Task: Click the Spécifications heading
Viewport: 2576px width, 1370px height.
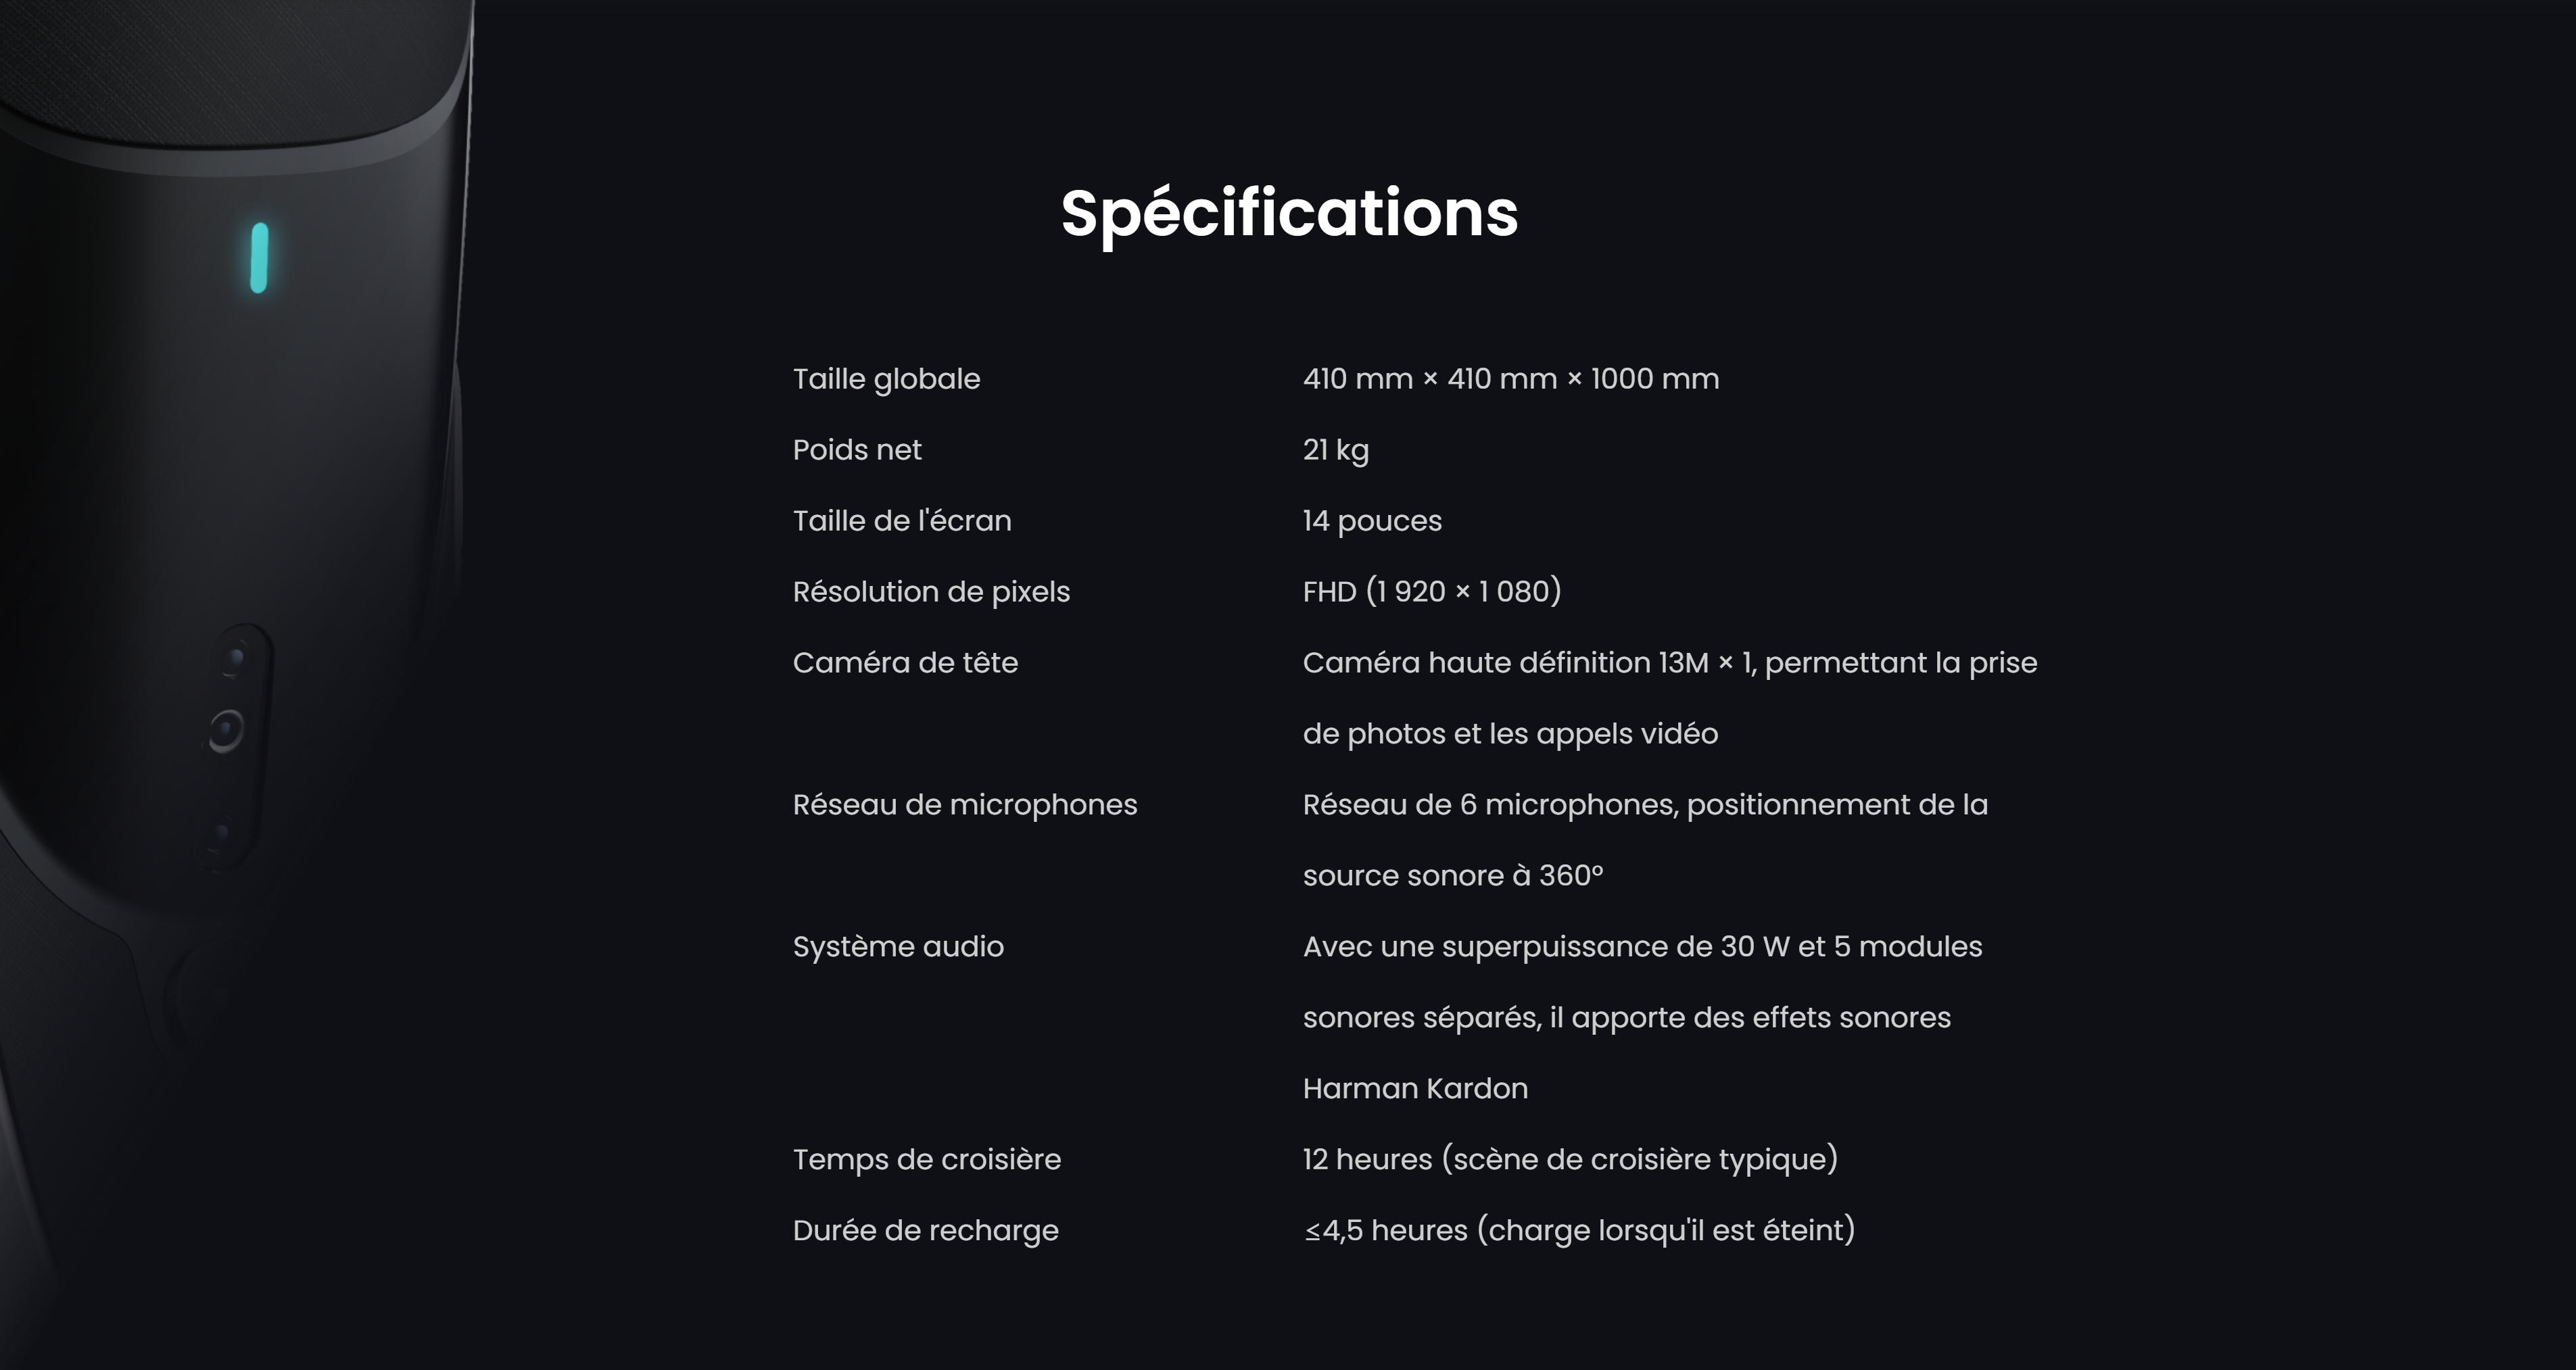Action: coord(1289,213)
